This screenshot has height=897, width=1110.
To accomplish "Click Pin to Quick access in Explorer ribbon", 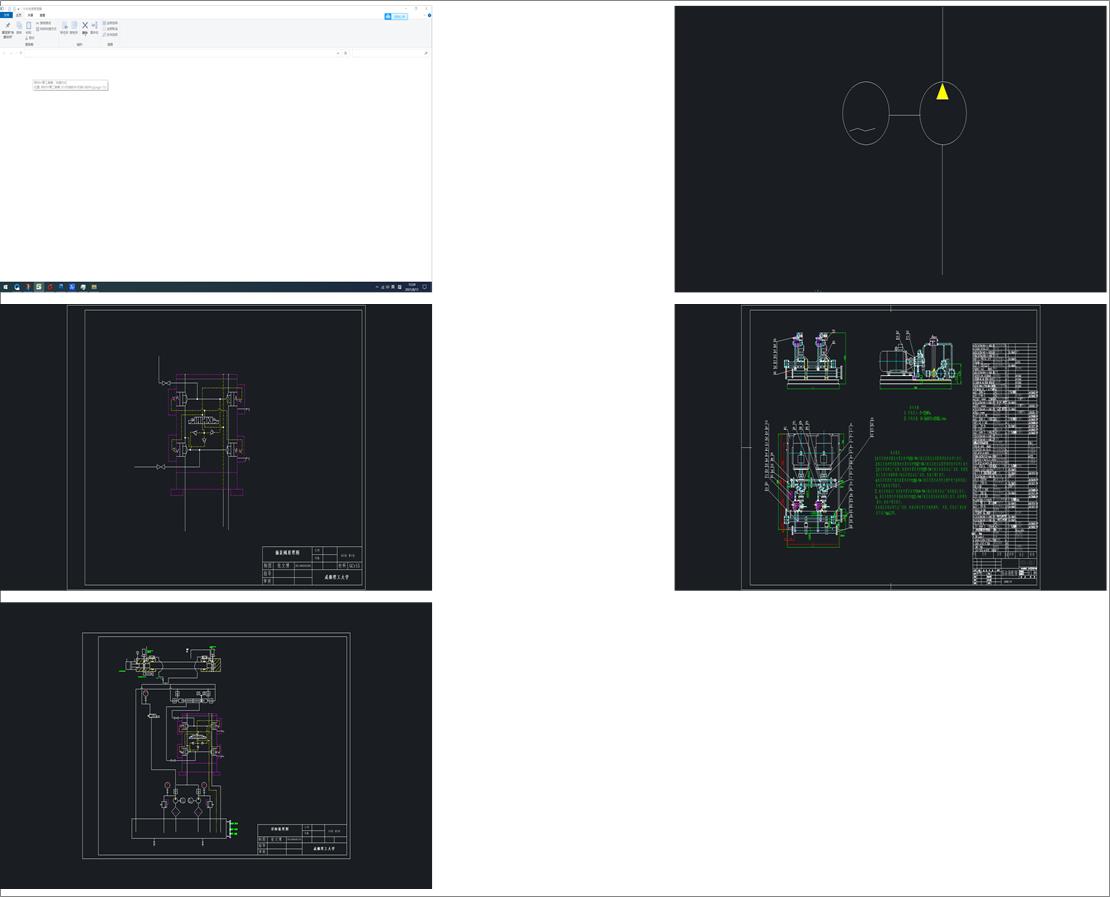I will tap(8, 29).
